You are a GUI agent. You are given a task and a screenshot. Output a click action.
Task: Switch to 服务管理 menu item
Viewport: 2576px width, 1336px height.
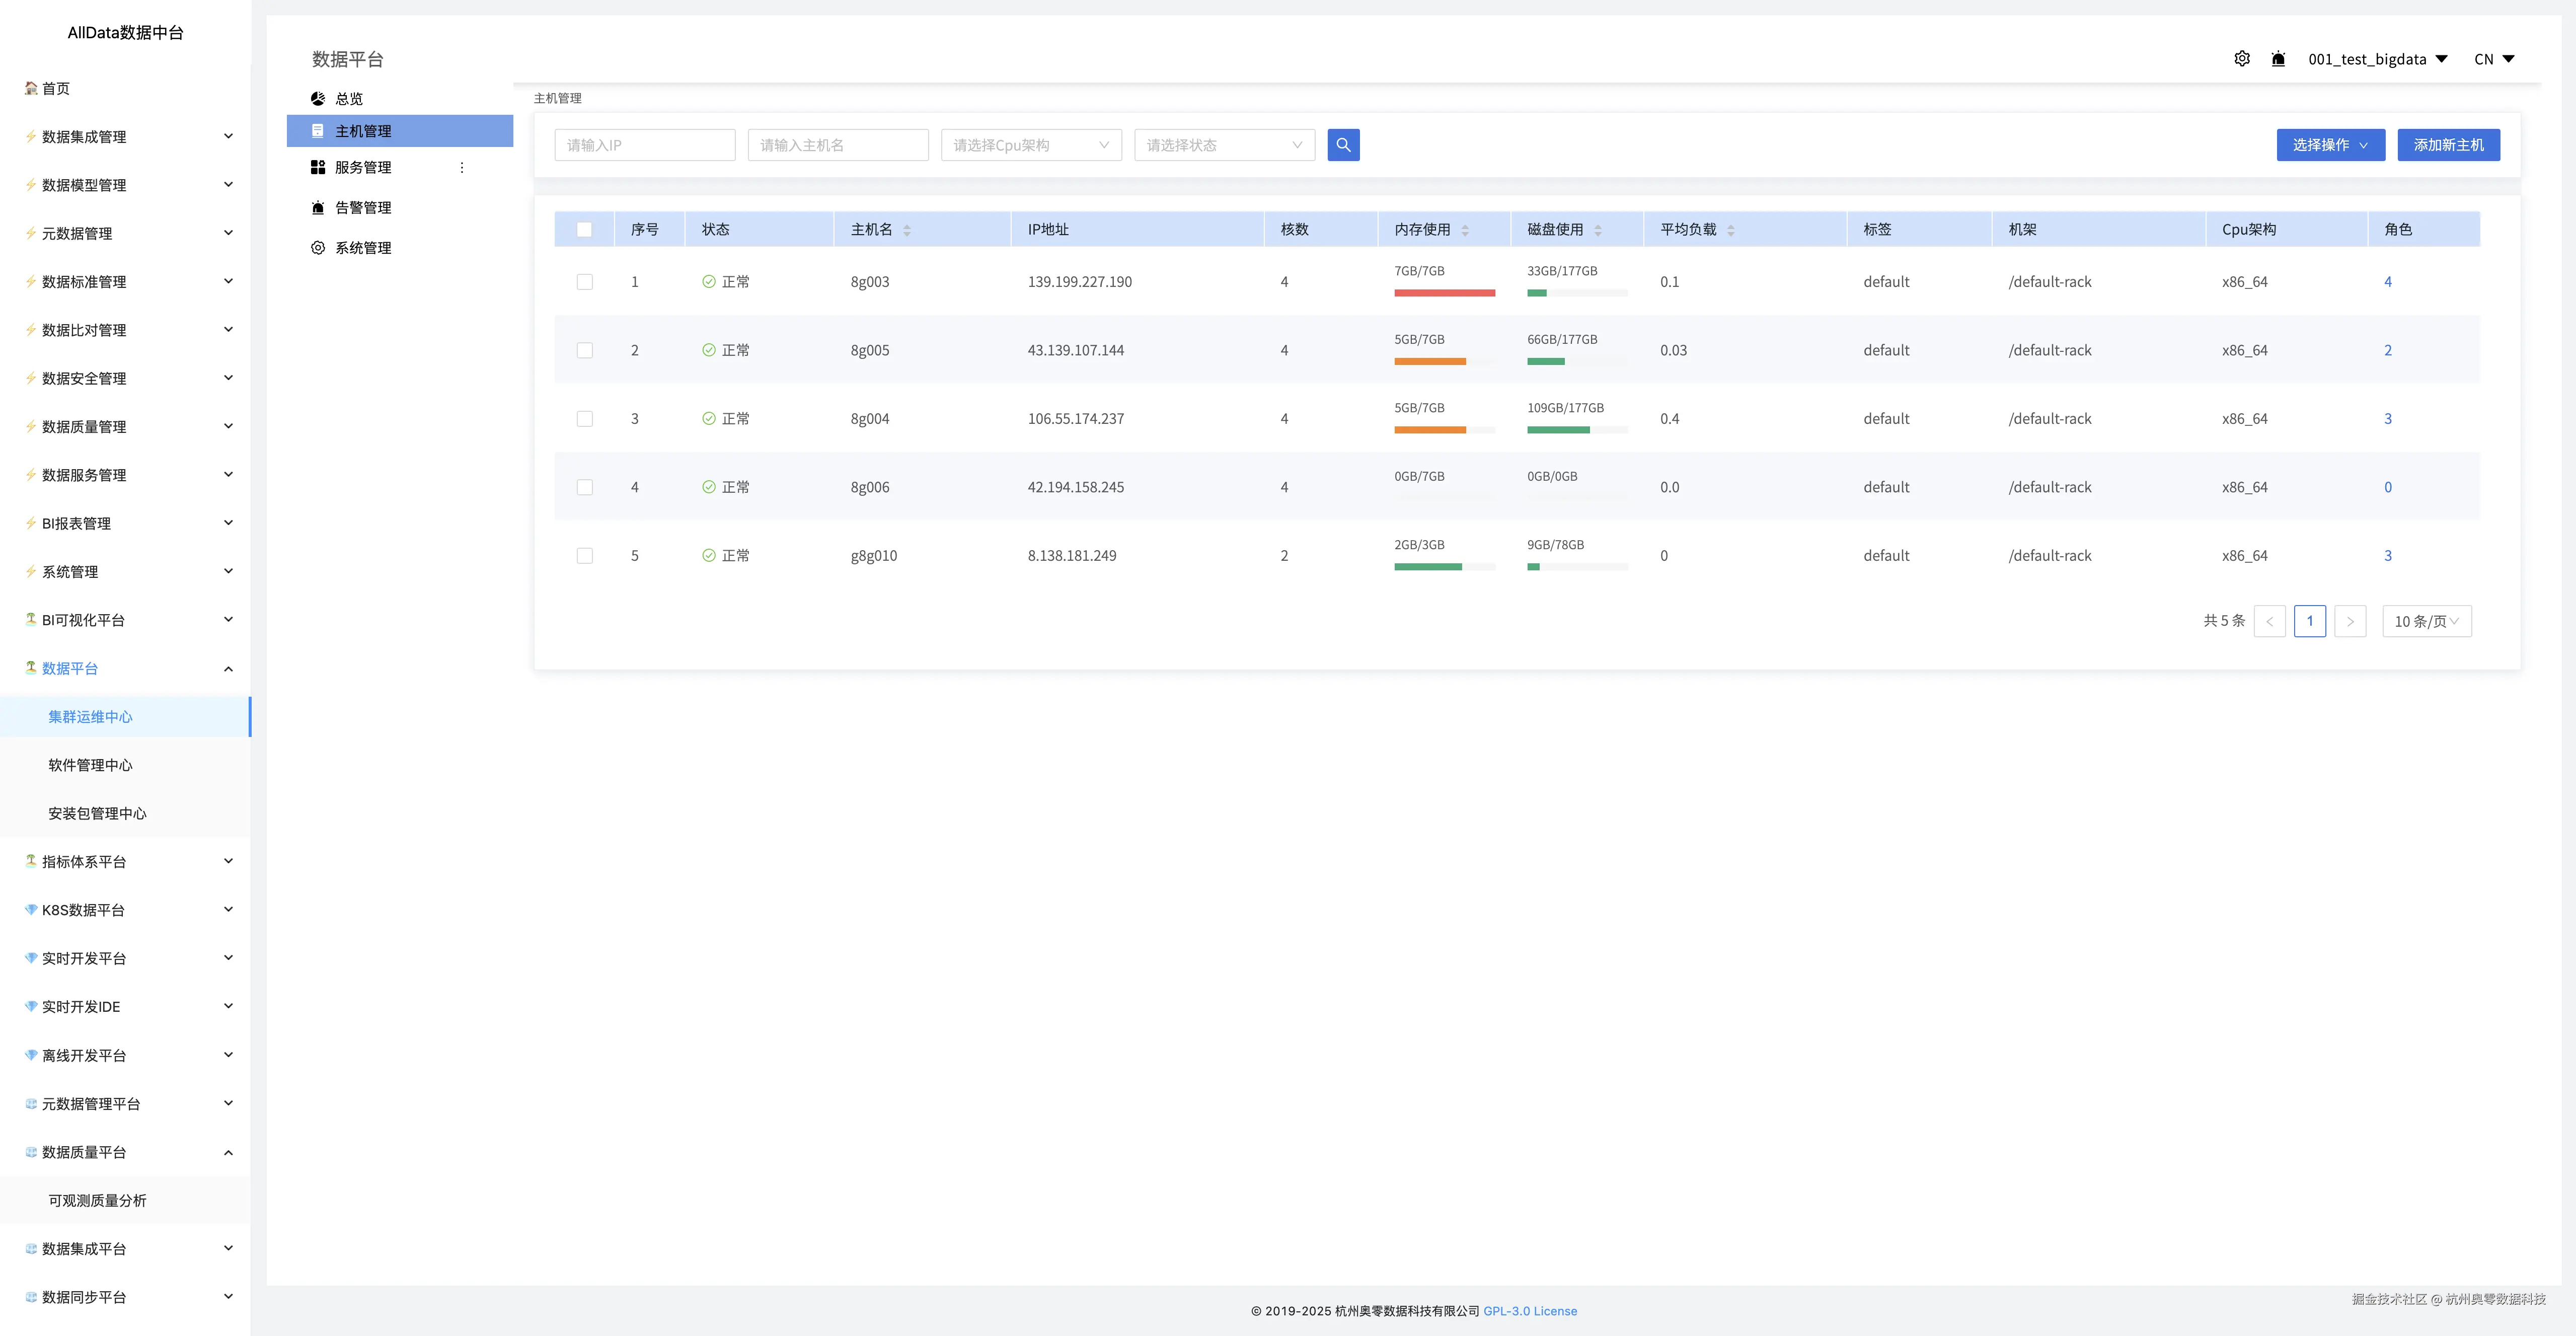tap(363, 168)
